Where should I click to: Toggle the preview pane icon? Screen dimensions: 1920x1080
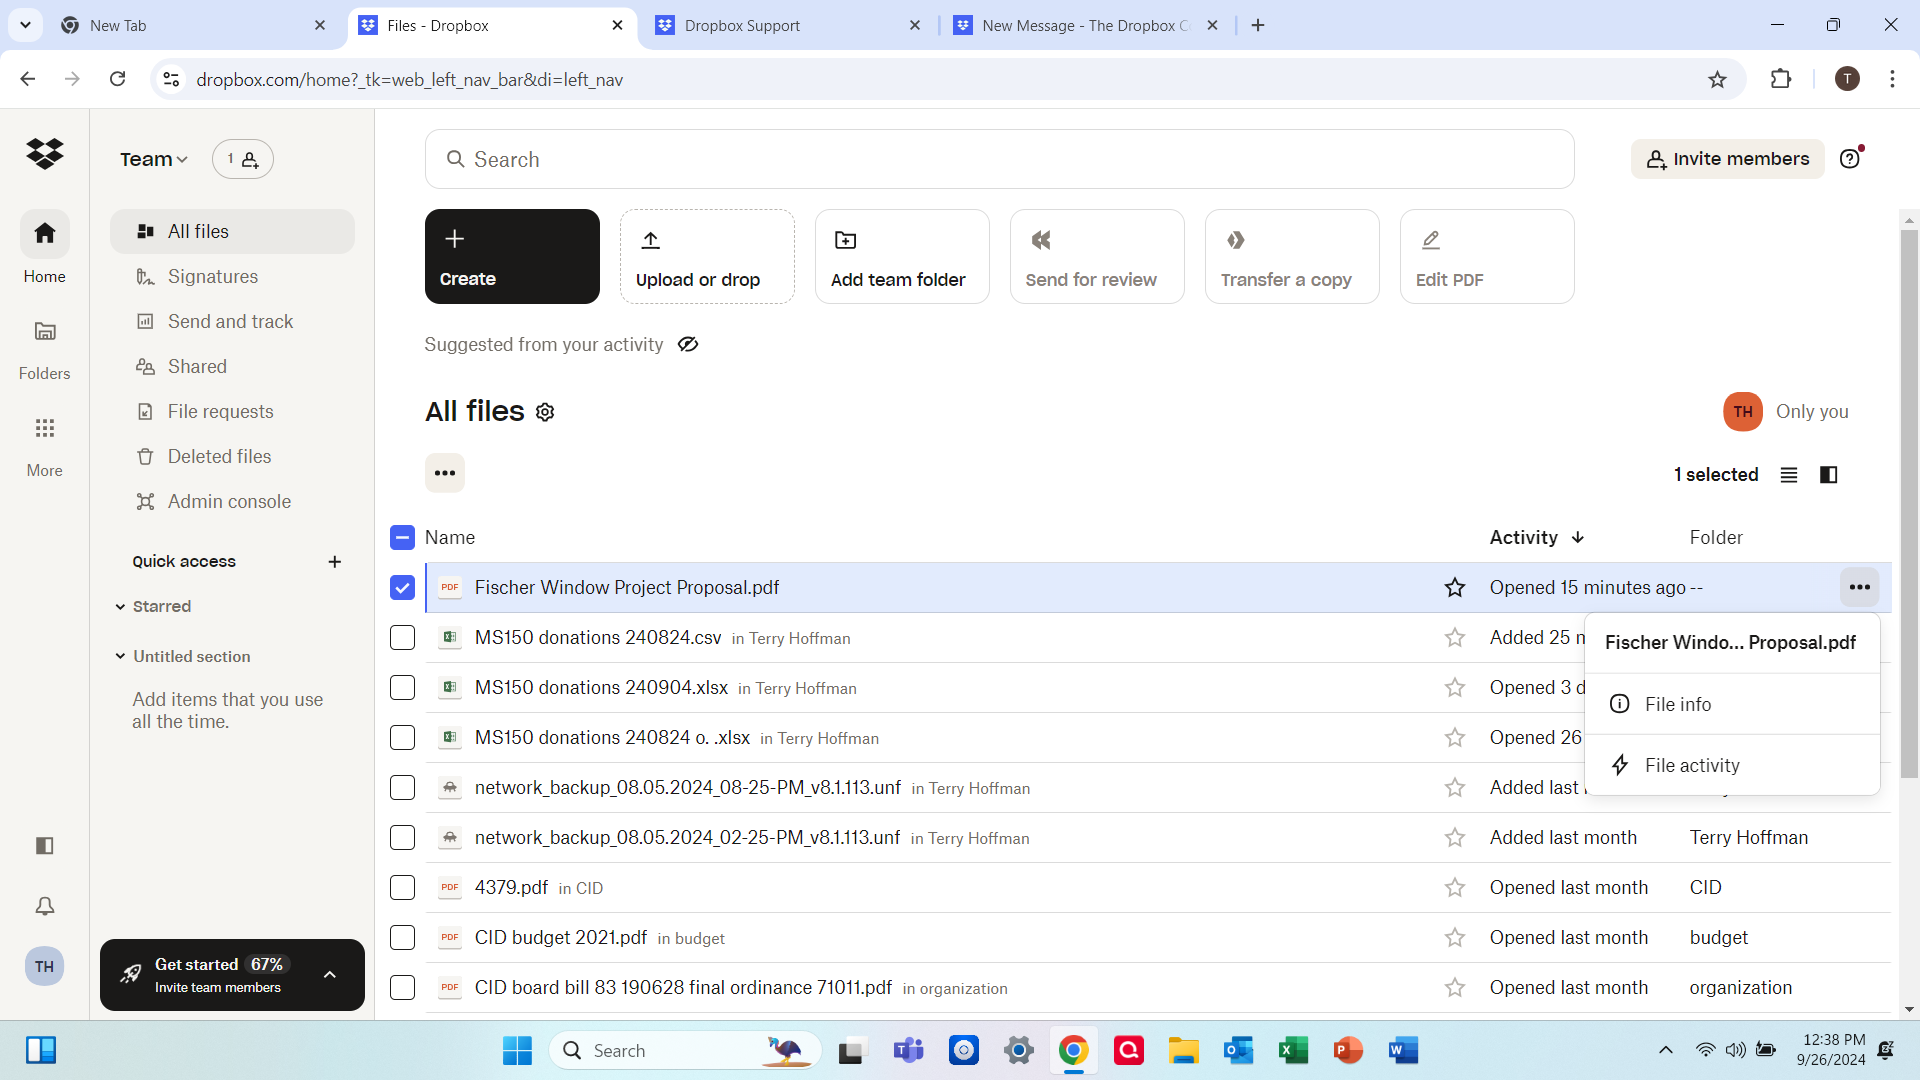click(x=1829, y=475)
